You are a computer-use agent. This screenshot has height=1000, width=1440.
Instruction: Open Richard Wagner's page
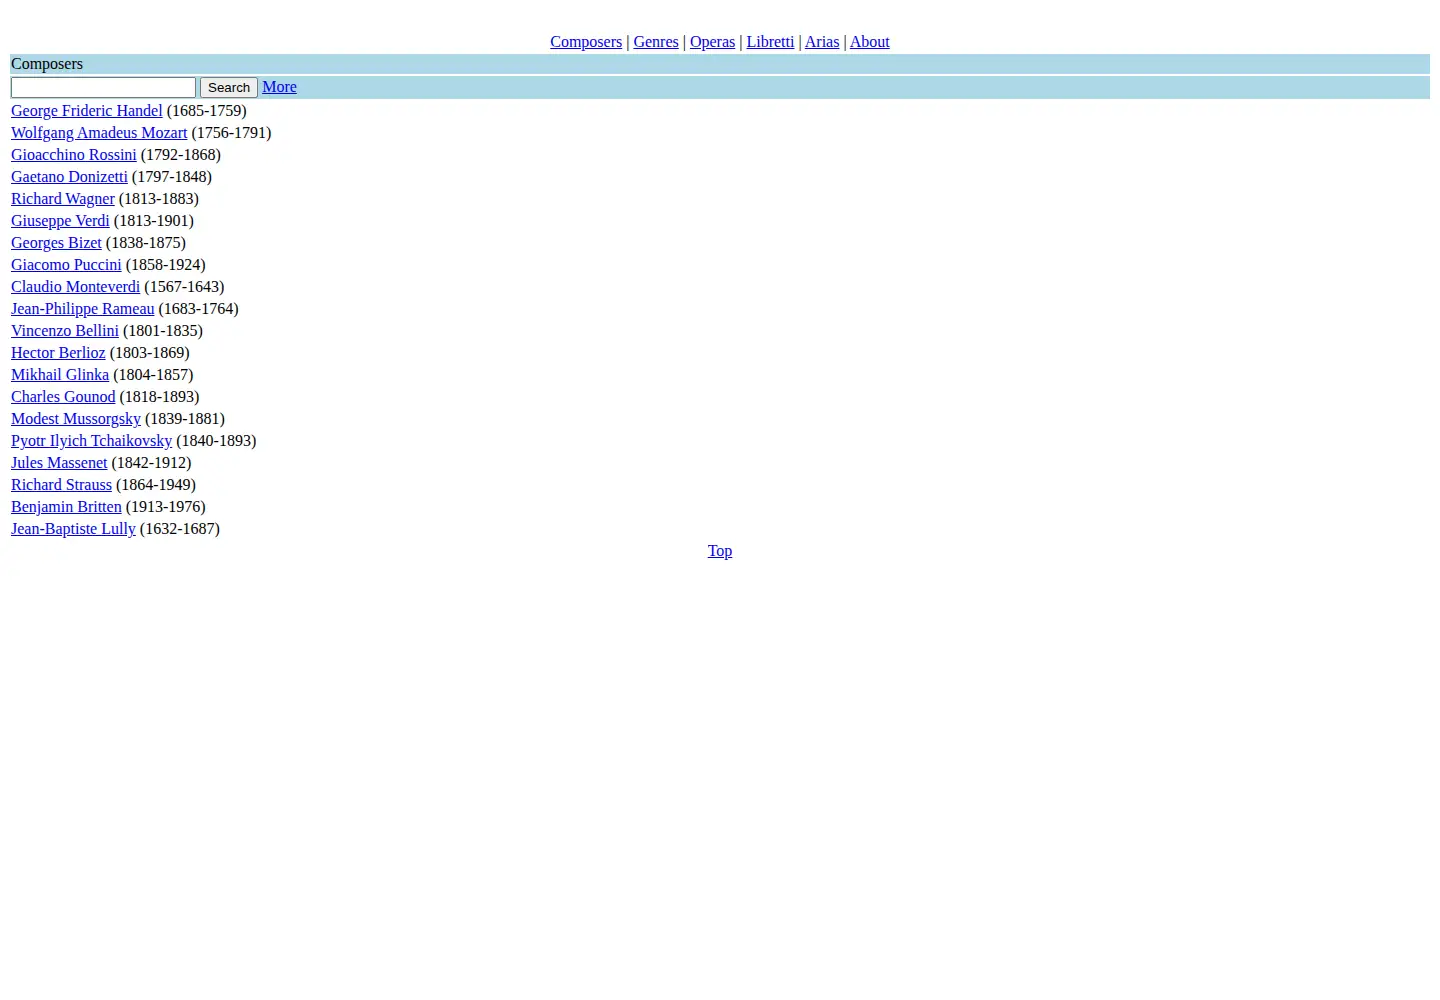click(x=63, y=199)
